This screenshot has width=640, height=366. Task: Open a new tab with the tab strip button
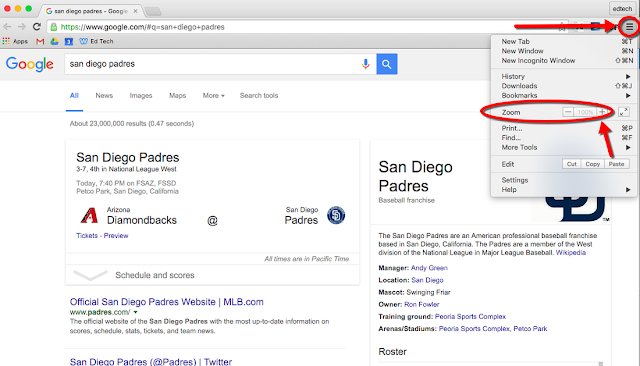(x=153, y=11)
